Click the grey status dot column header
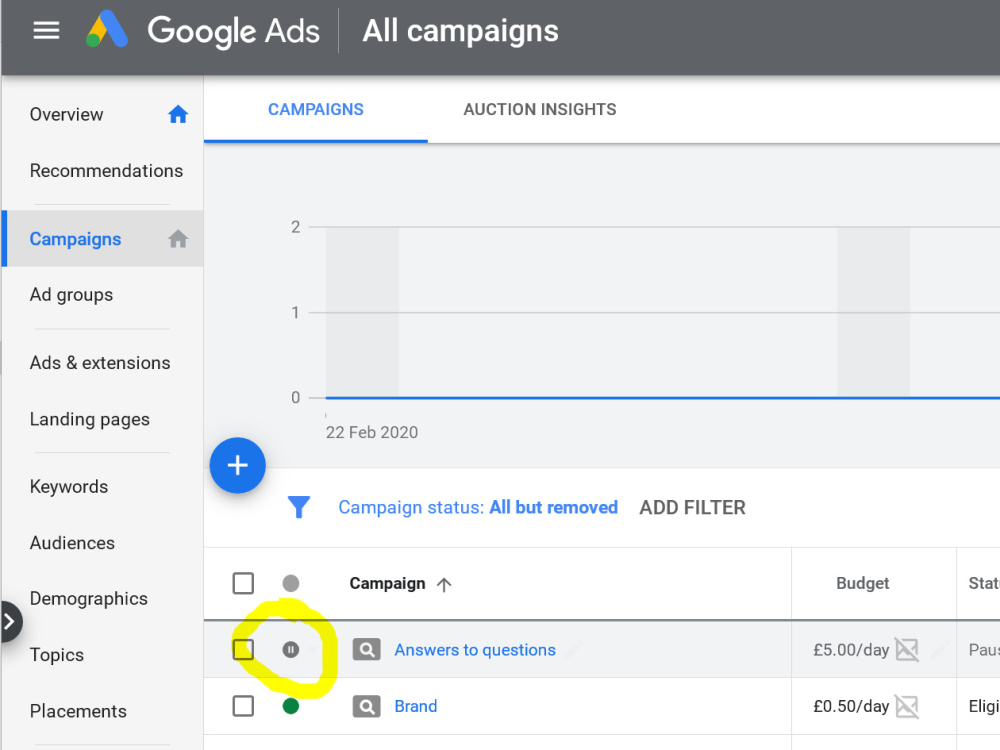The image size is (1000, 750). click(291, 583)
